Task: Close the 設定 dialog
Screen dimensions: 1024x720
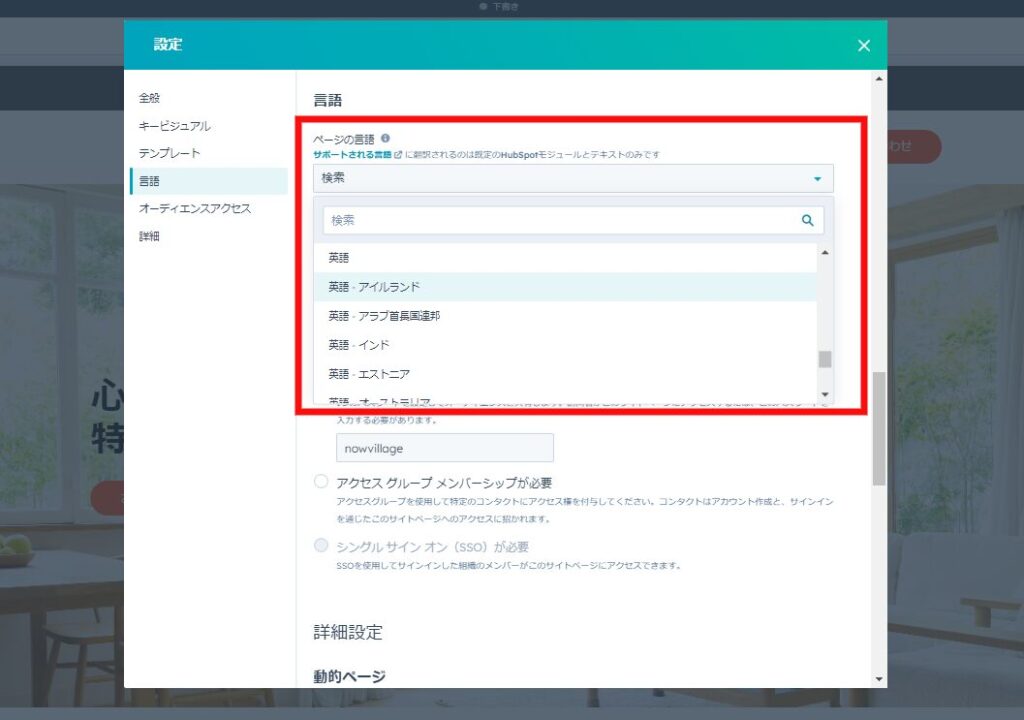Action: (x=863, y=44)
